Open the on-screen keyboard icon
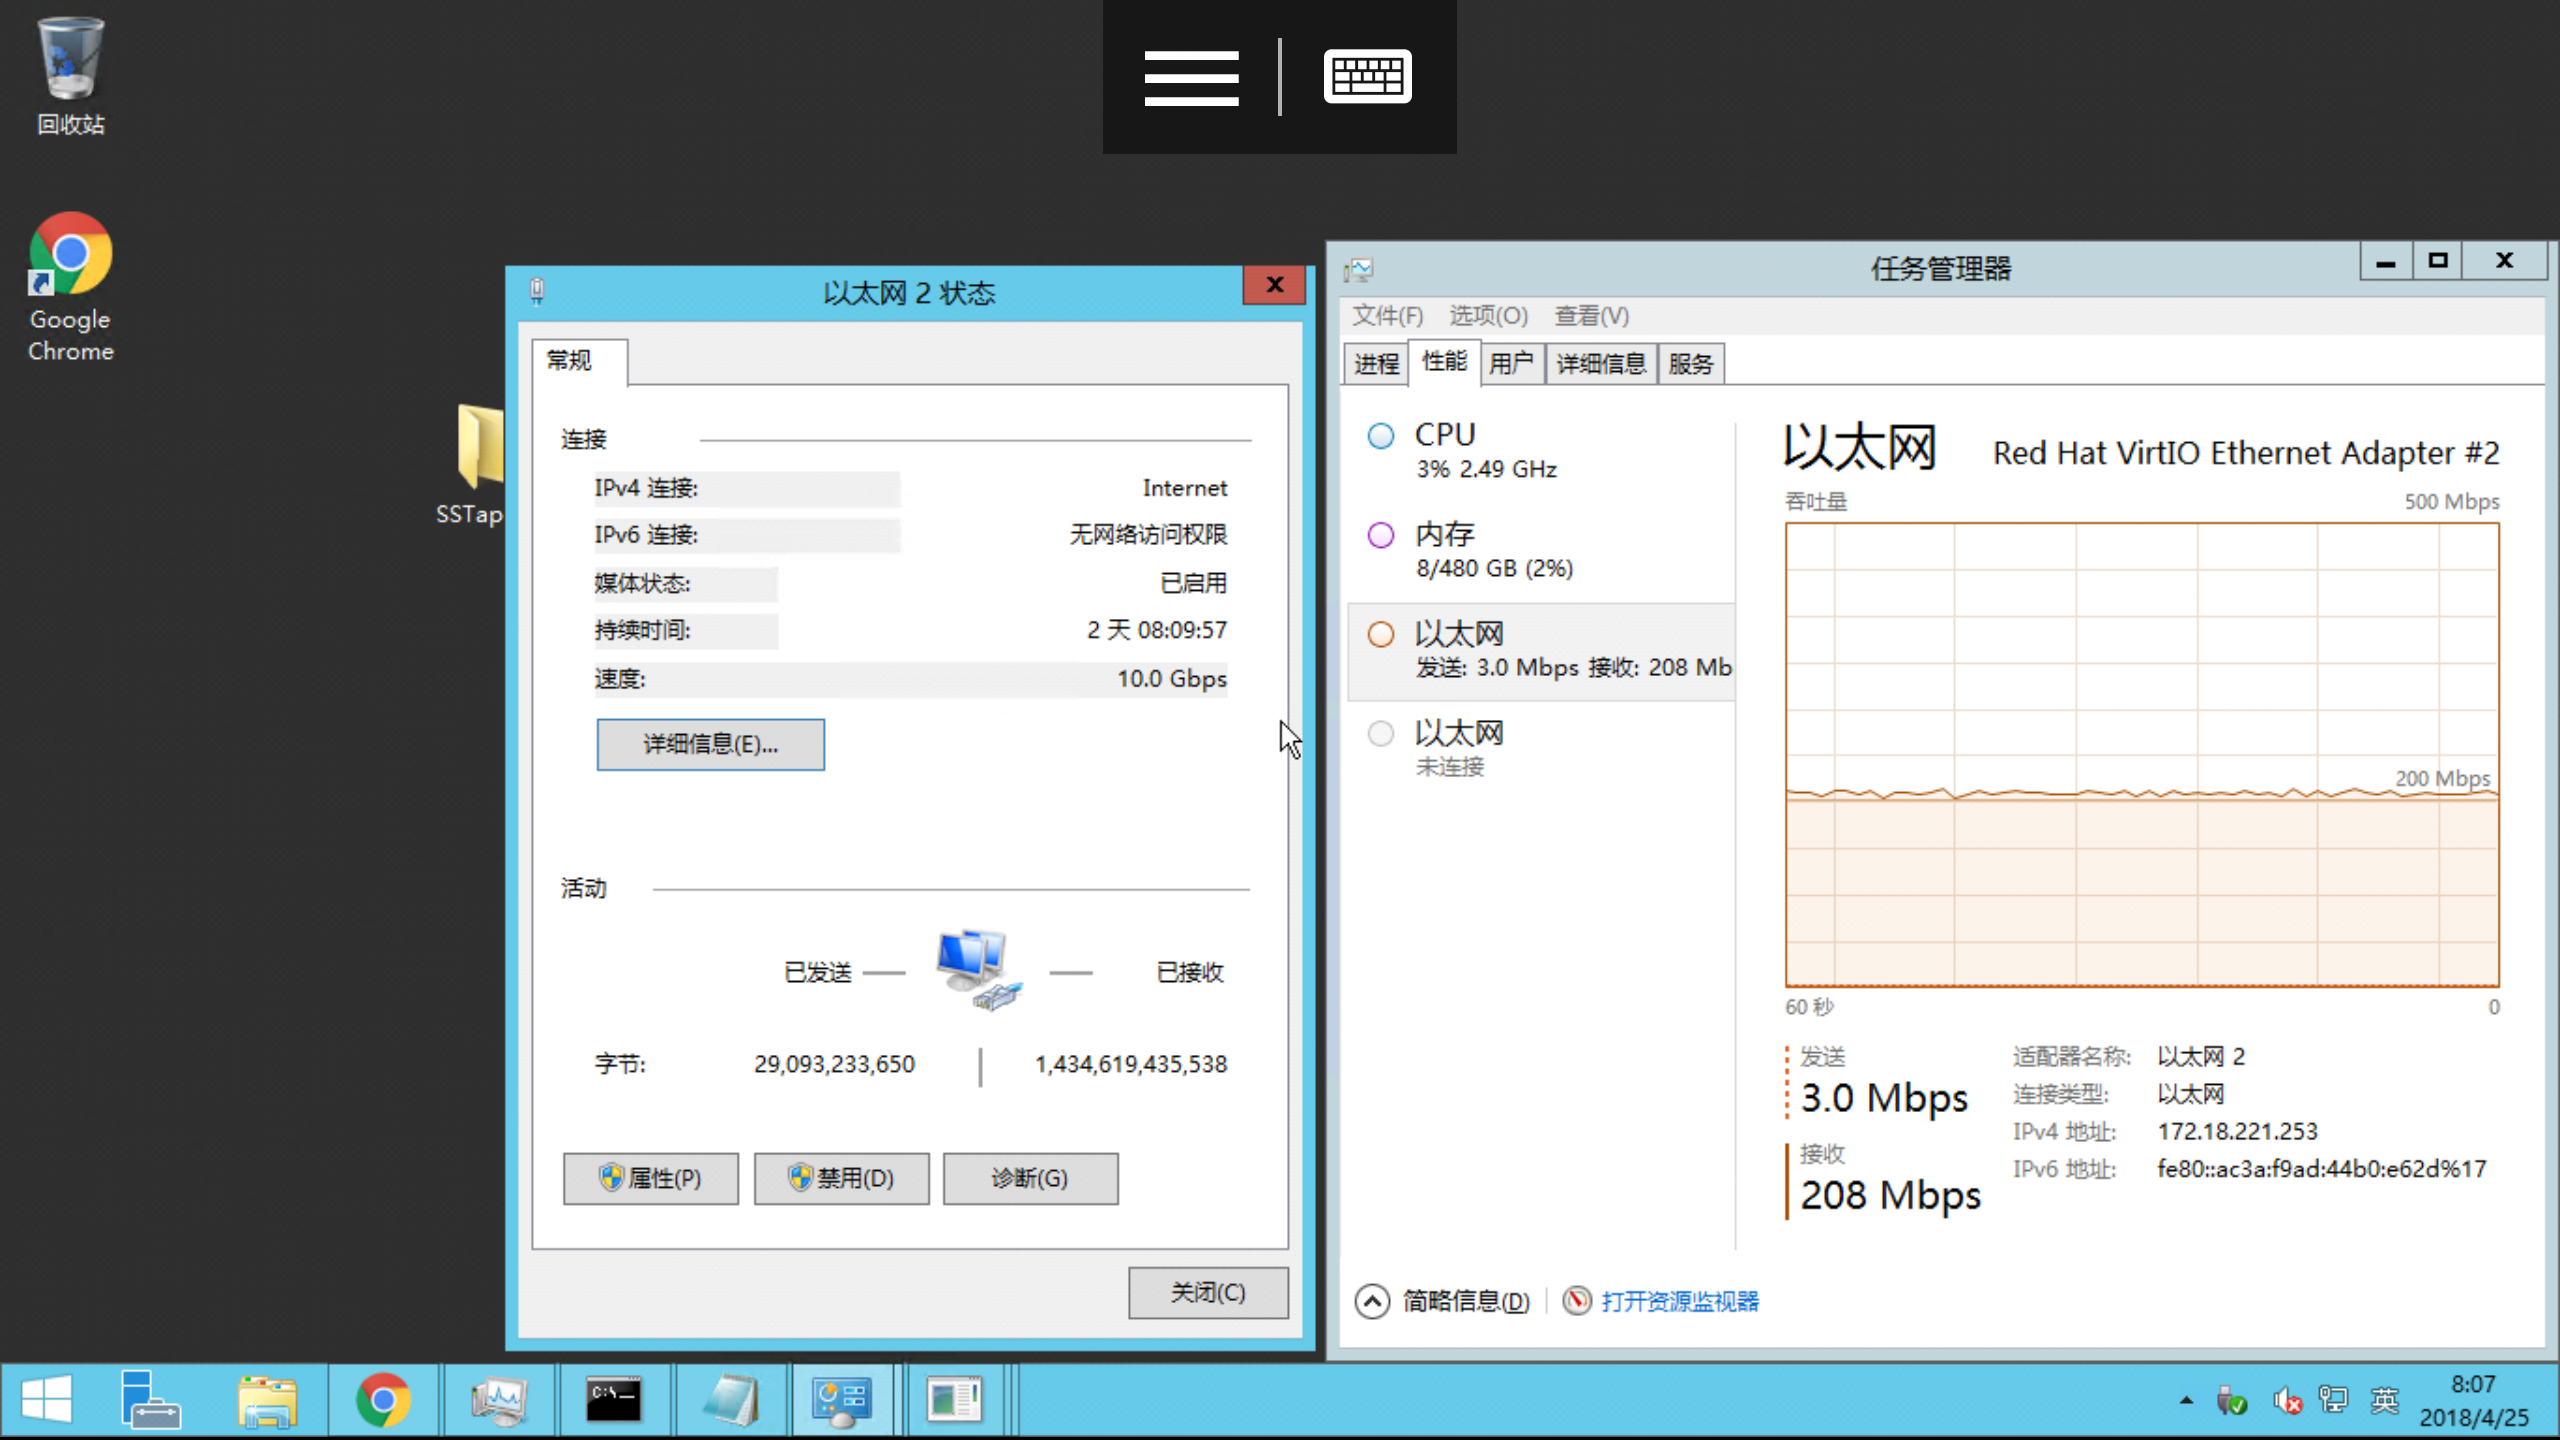 [1367, 77]
